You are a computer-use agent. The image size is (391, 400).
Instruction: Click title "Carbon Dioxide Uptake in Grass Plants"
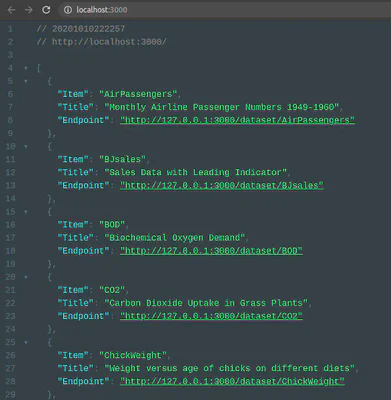coord(206,303)
